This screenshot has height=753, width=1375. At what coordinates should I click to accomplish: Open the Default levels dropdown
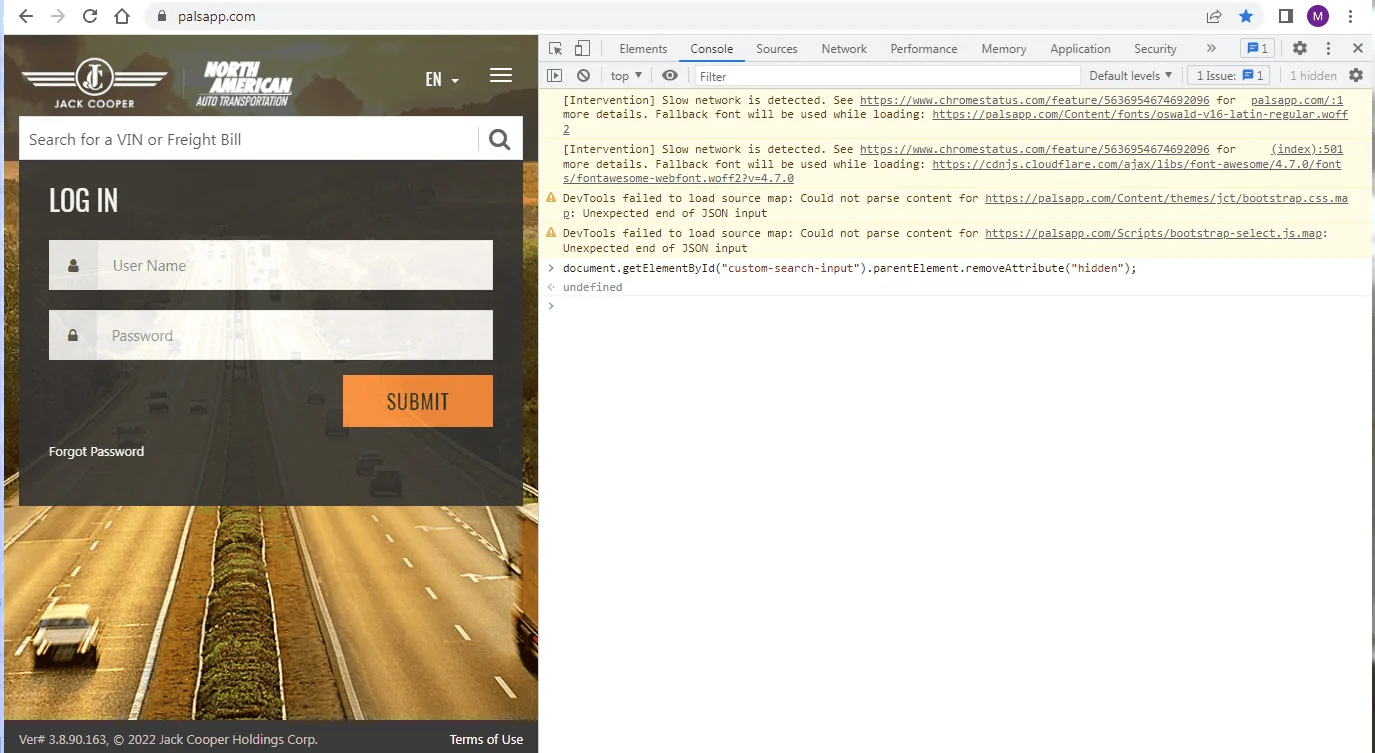pyautogui.click(x=1130, y=76)
